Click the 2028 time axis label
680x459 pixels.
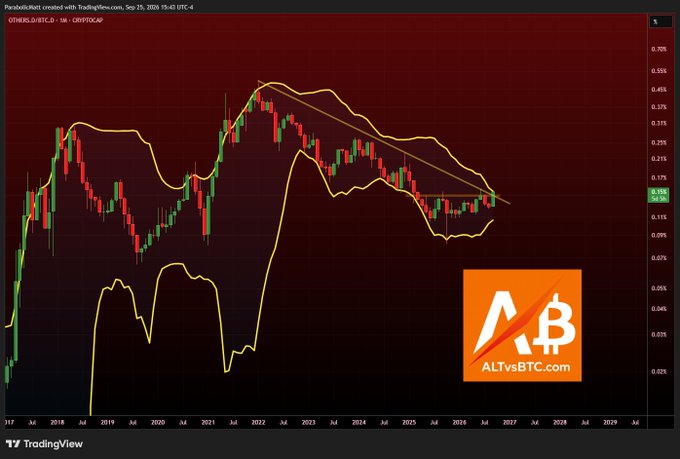tap(560, 422)
